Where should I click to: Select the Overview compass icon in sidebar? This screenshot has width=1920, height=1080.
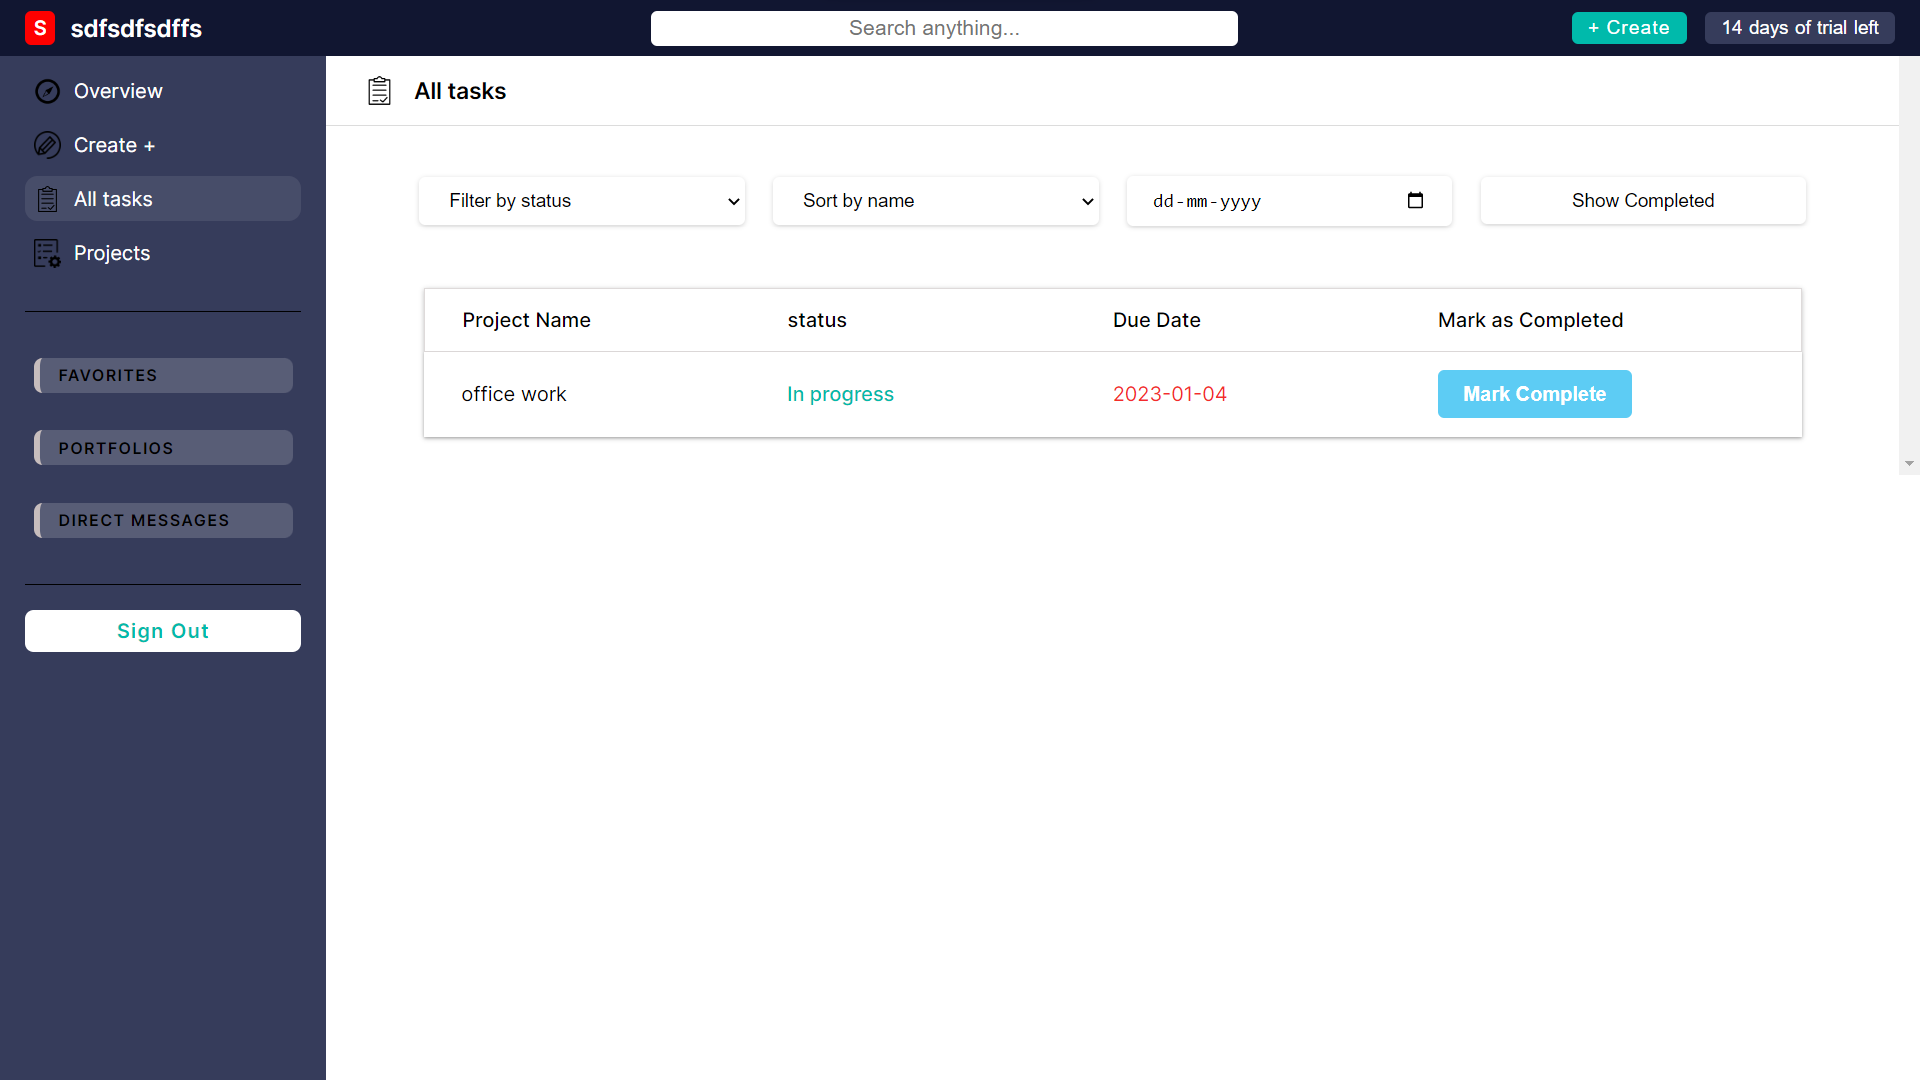tap(47, 91)
